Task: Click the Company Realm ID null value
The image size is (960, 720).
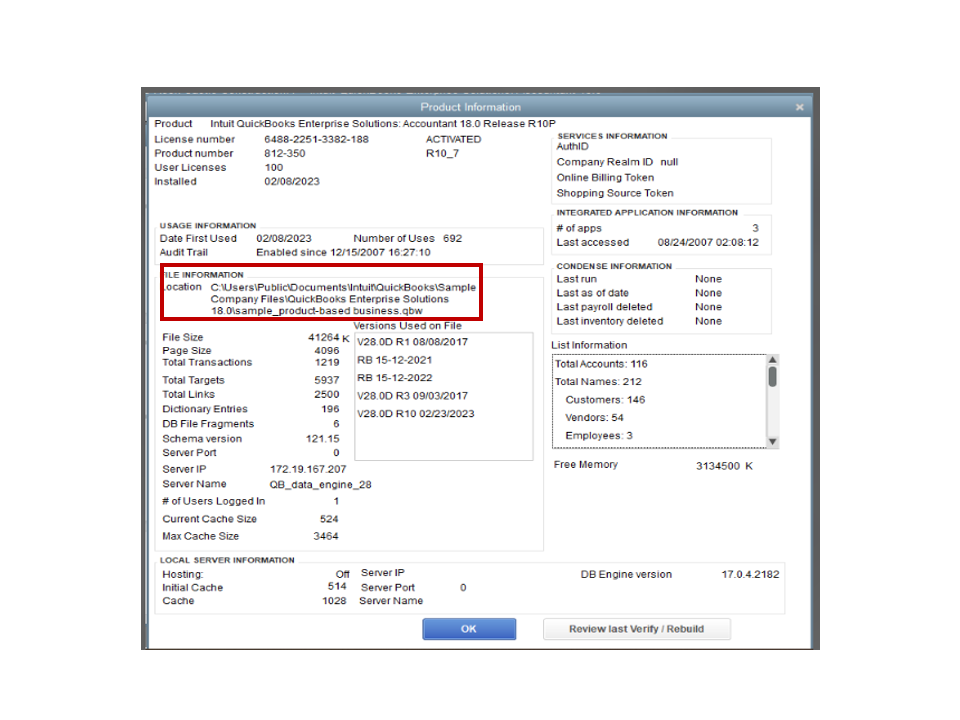Action: coord(669,162)
